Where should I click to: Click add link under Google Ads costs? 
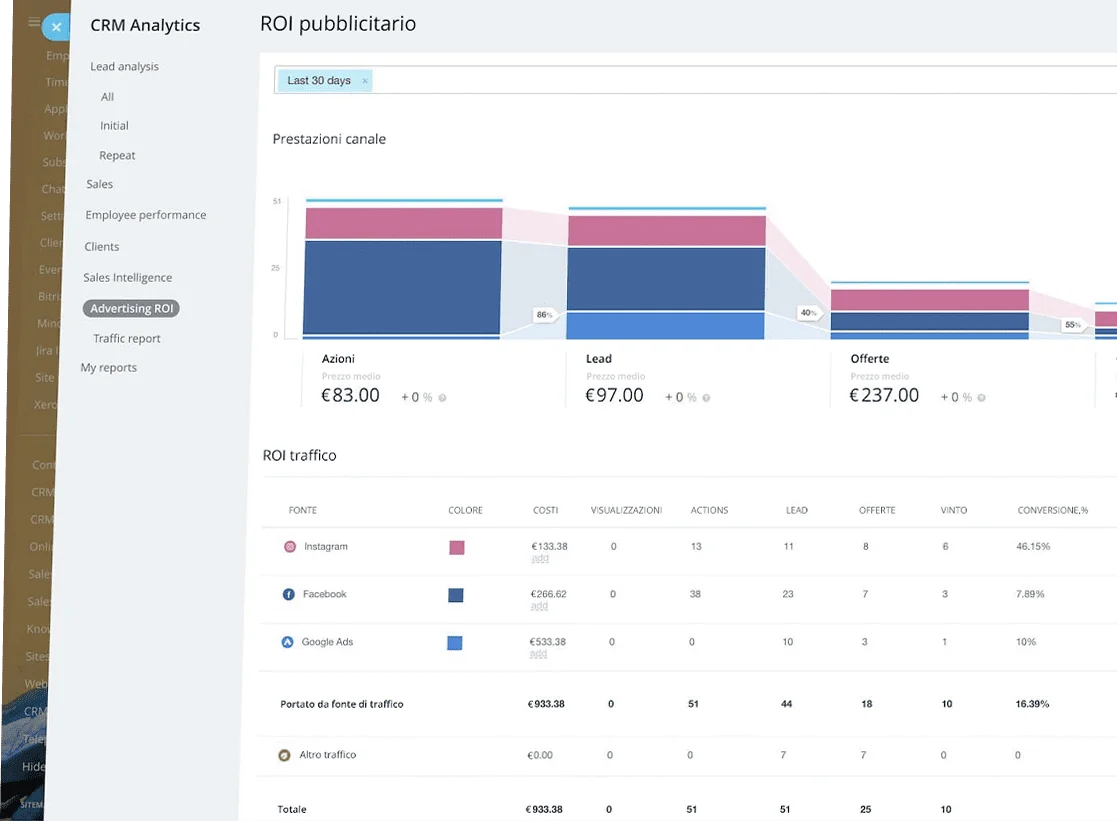coord(538,654)
